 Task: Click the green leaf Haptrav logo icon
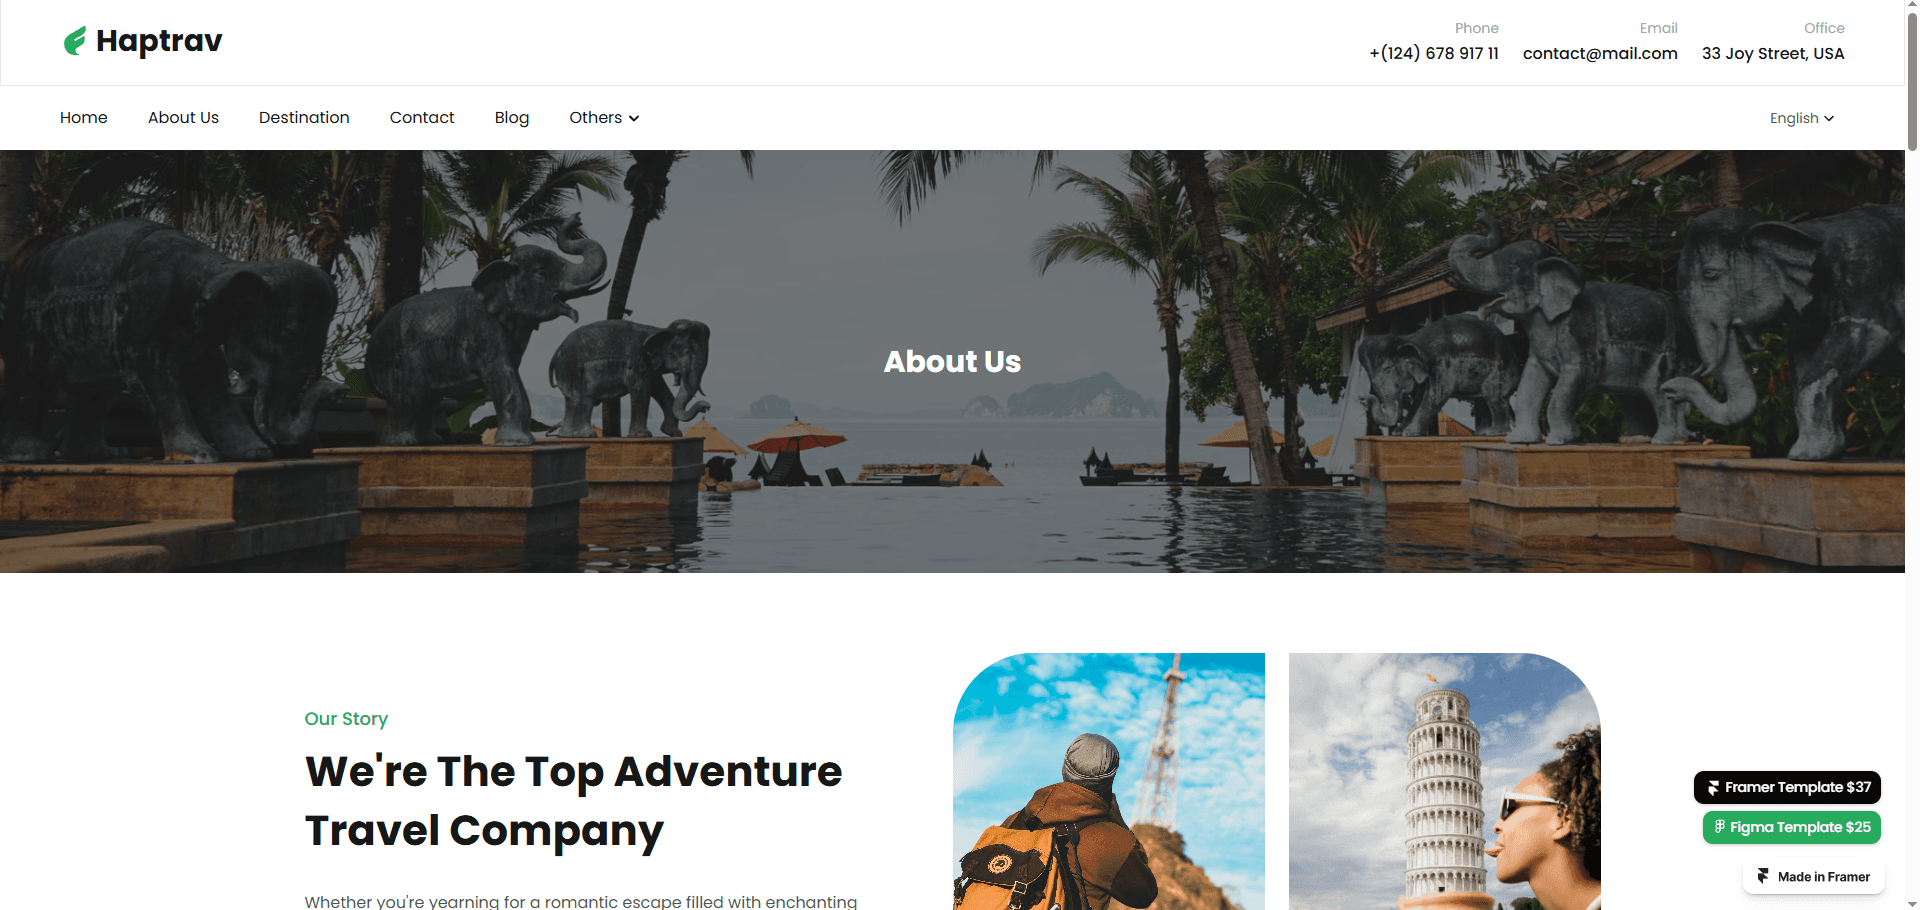(75, 41)
